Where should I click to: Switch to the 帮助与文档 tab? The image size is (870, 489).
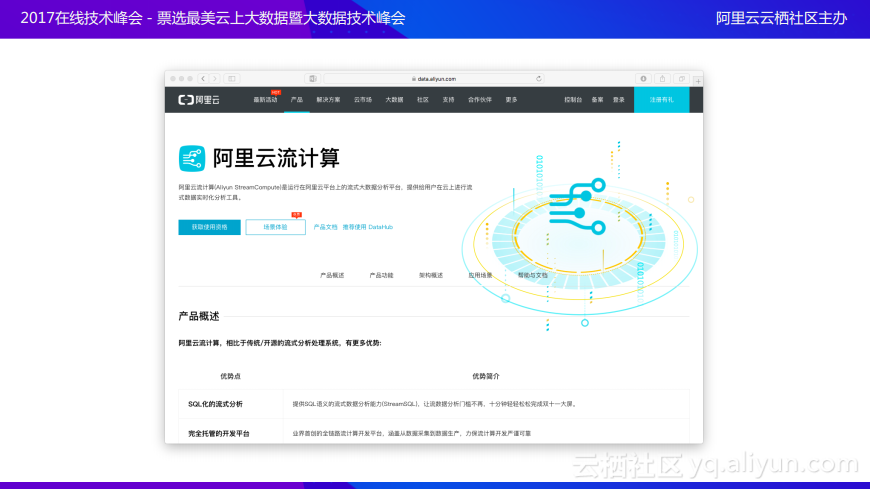(533, 275)
